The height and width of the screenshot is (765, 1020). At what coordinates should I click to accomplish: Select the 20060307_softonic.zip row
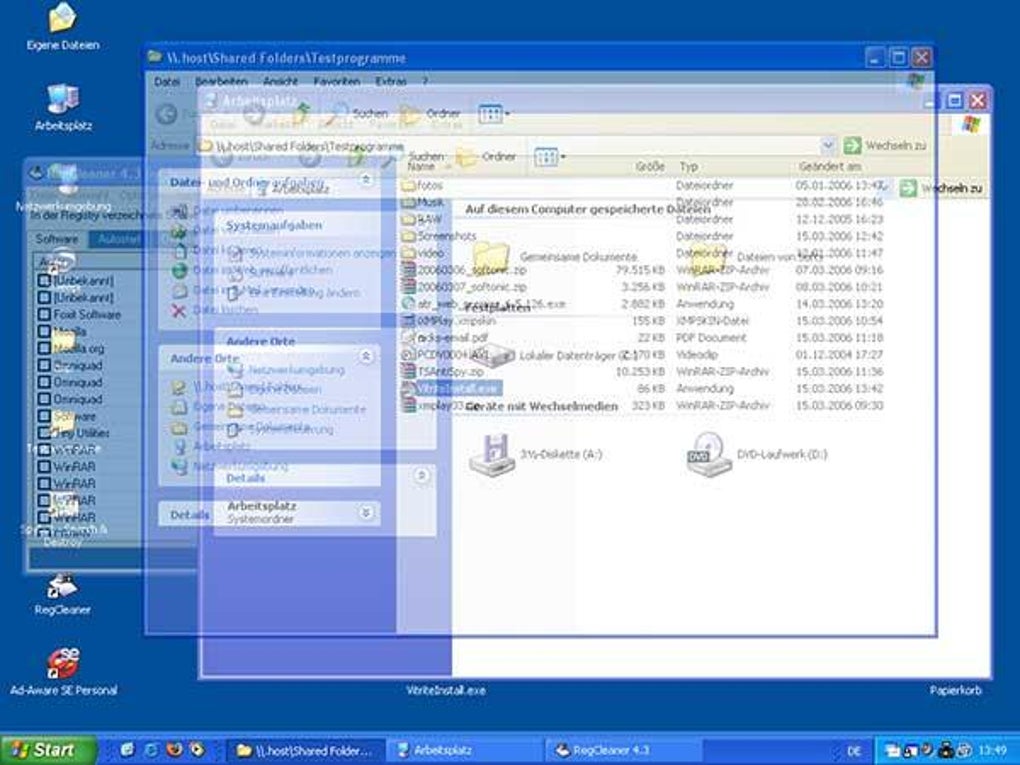point(464,287)
